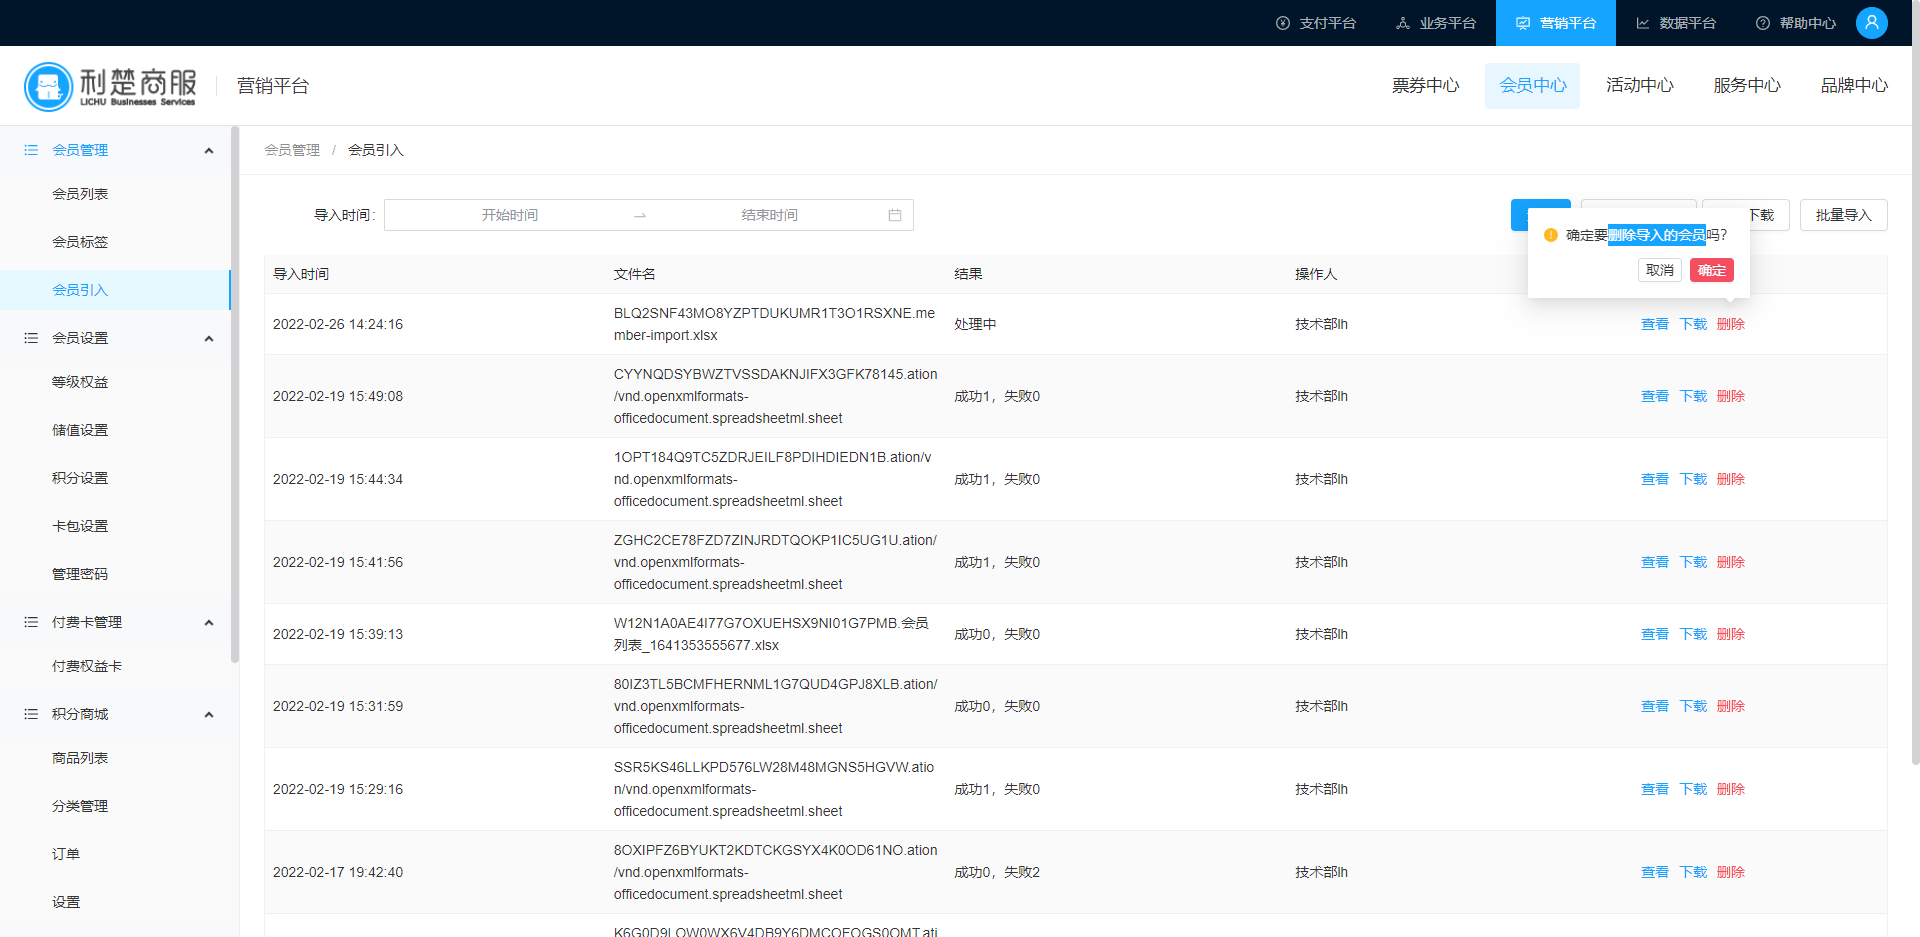Screen dimensions: 1920x937
Task: Click the 积分商城 list icon
Action: [x=31, y=714]
